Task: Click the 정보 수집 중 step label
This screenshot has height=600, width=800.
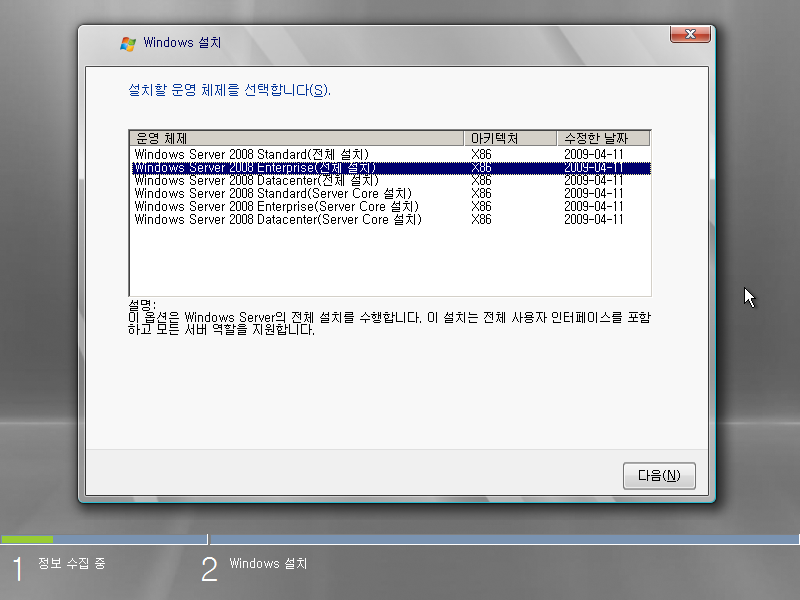Action: click(71, 563)
